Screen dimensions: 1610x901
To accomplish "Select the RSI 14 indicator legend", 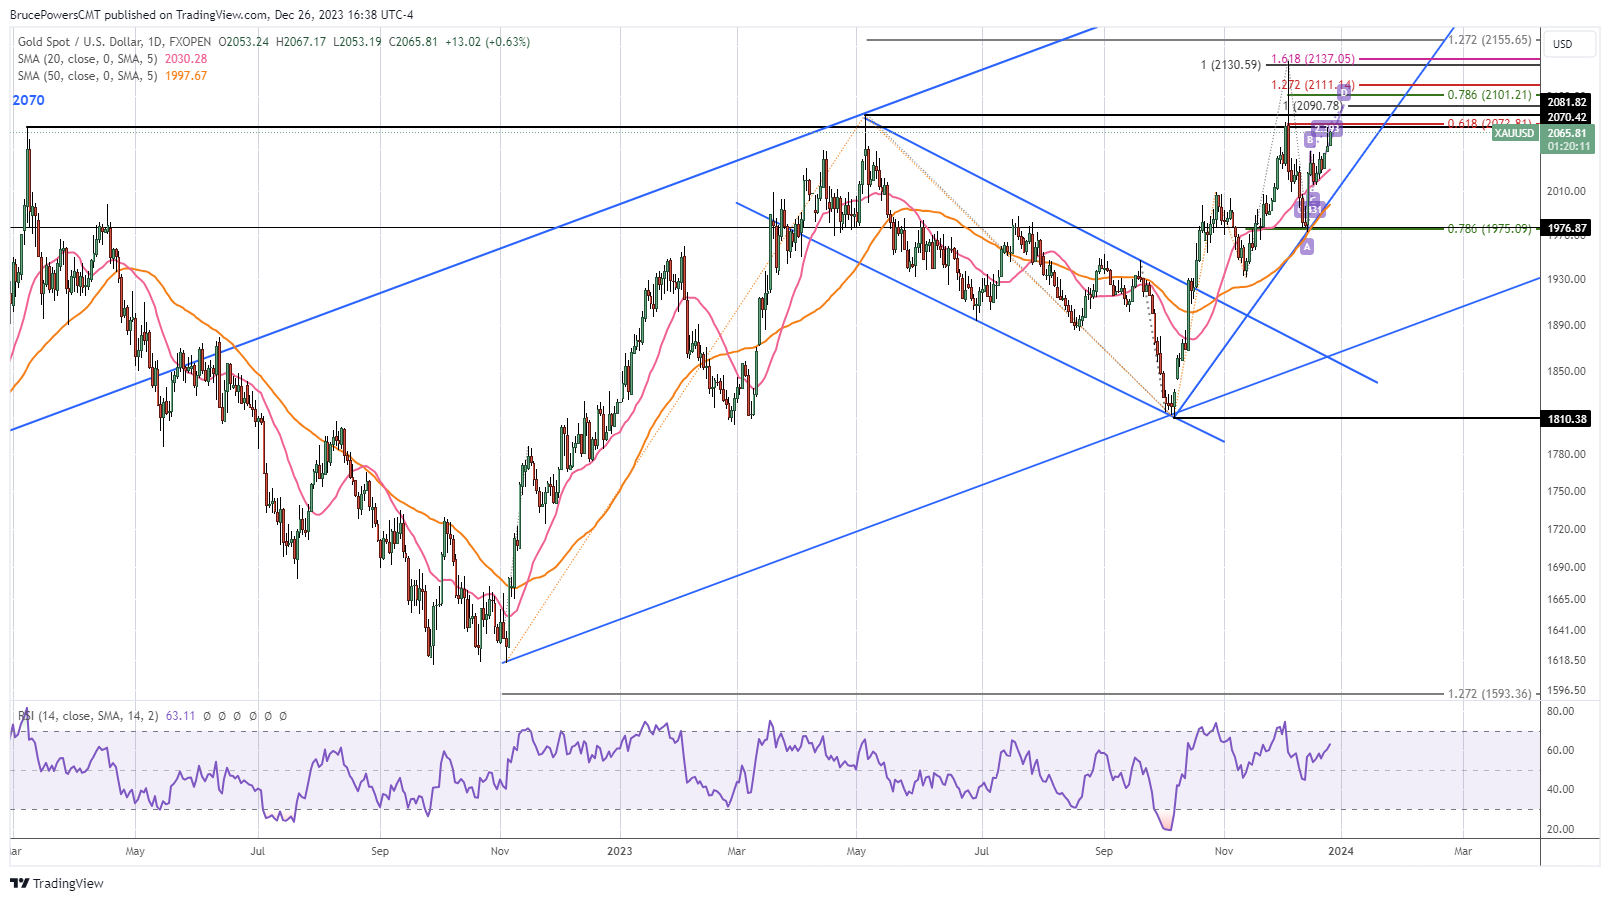I will pyautogui.click(x=106, y=716).
